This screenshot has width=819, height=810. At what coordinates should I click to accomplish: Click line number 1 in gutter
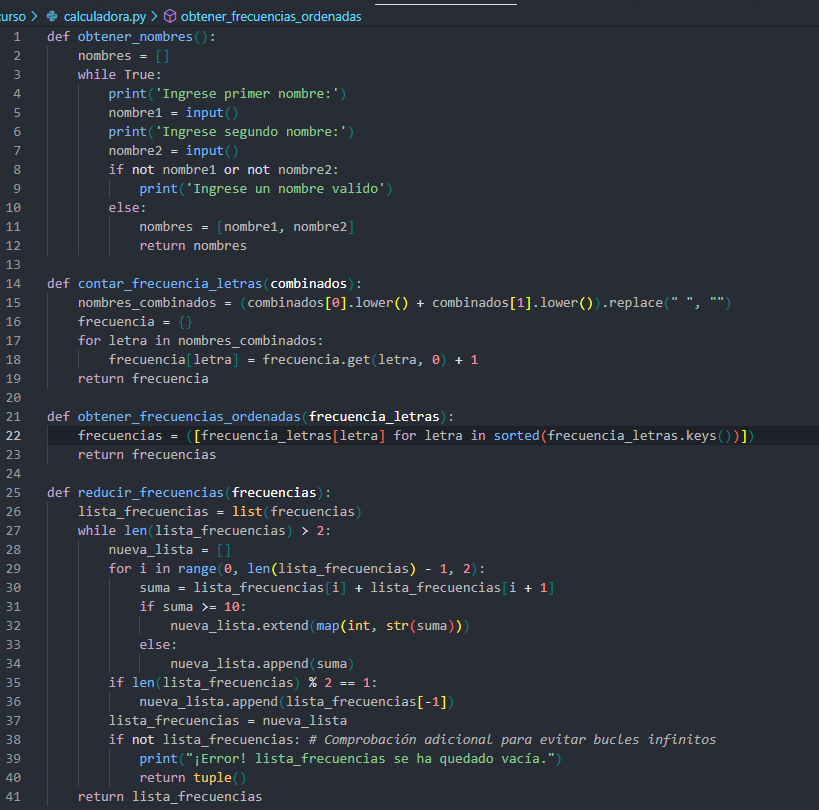[17, 37]
